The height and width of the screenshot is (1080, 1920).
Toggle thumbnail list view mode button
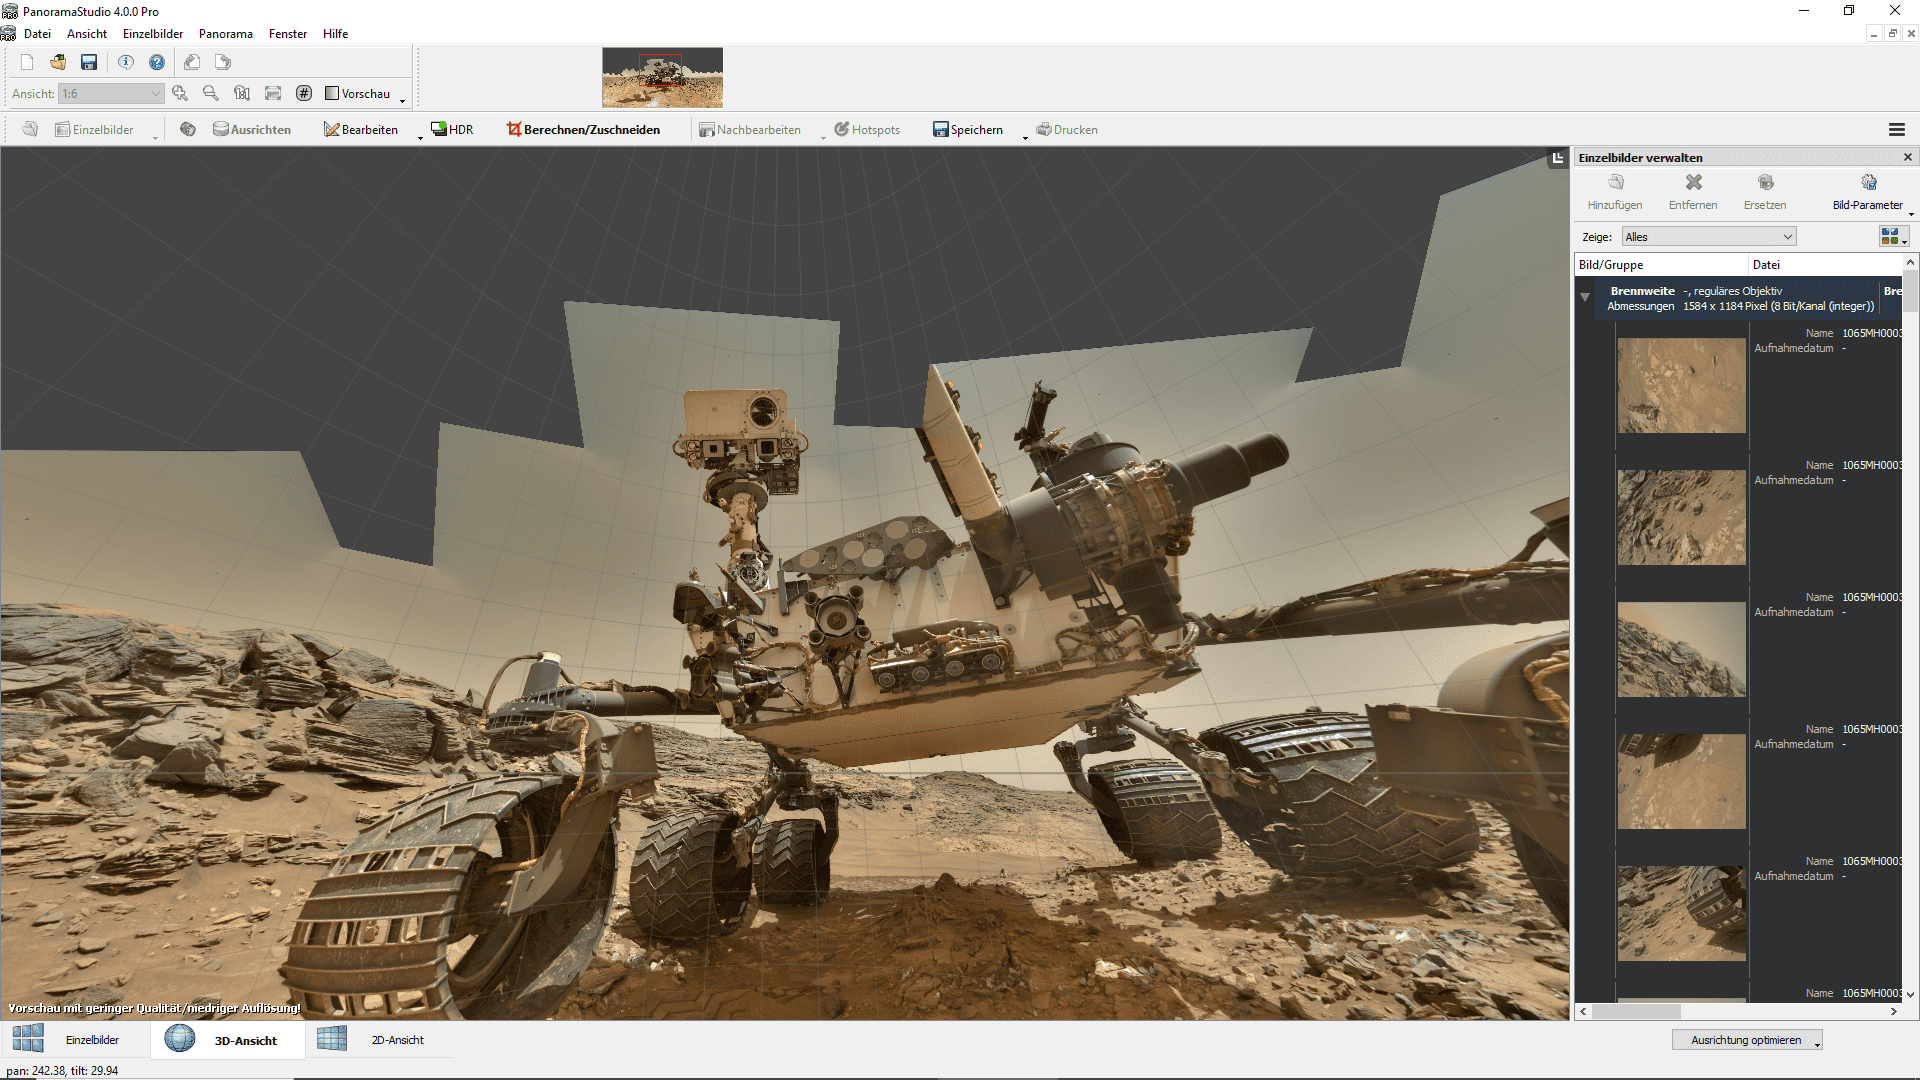click(x=1889, y=237)
